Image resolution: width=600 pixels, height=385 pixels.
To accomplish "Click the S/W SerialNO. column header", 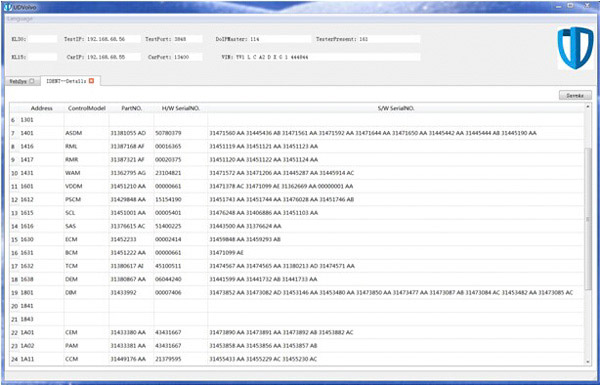I will pos(396,108).
